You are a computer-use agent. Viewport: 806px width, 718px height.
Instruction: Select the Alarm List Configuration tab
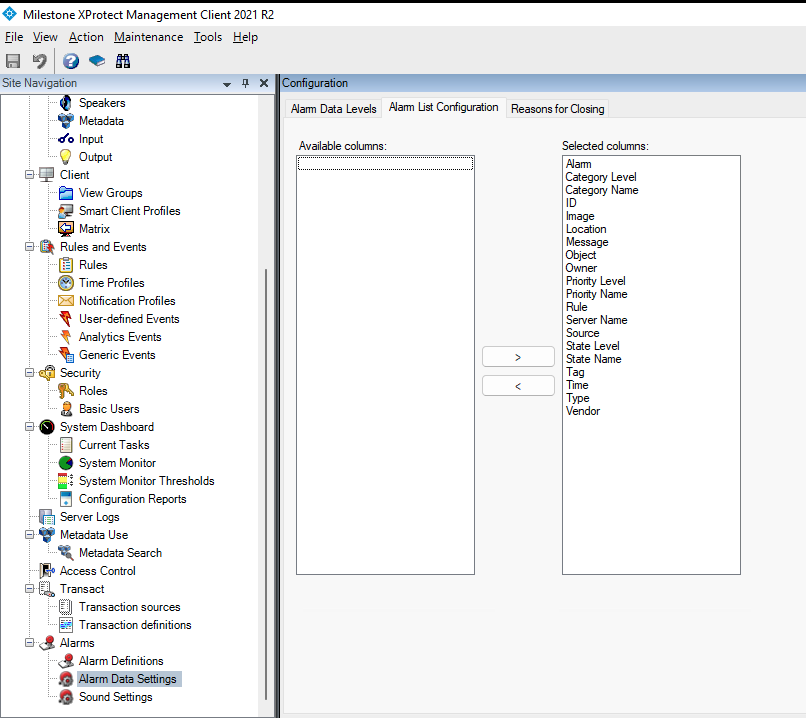(x=444, y=107)
